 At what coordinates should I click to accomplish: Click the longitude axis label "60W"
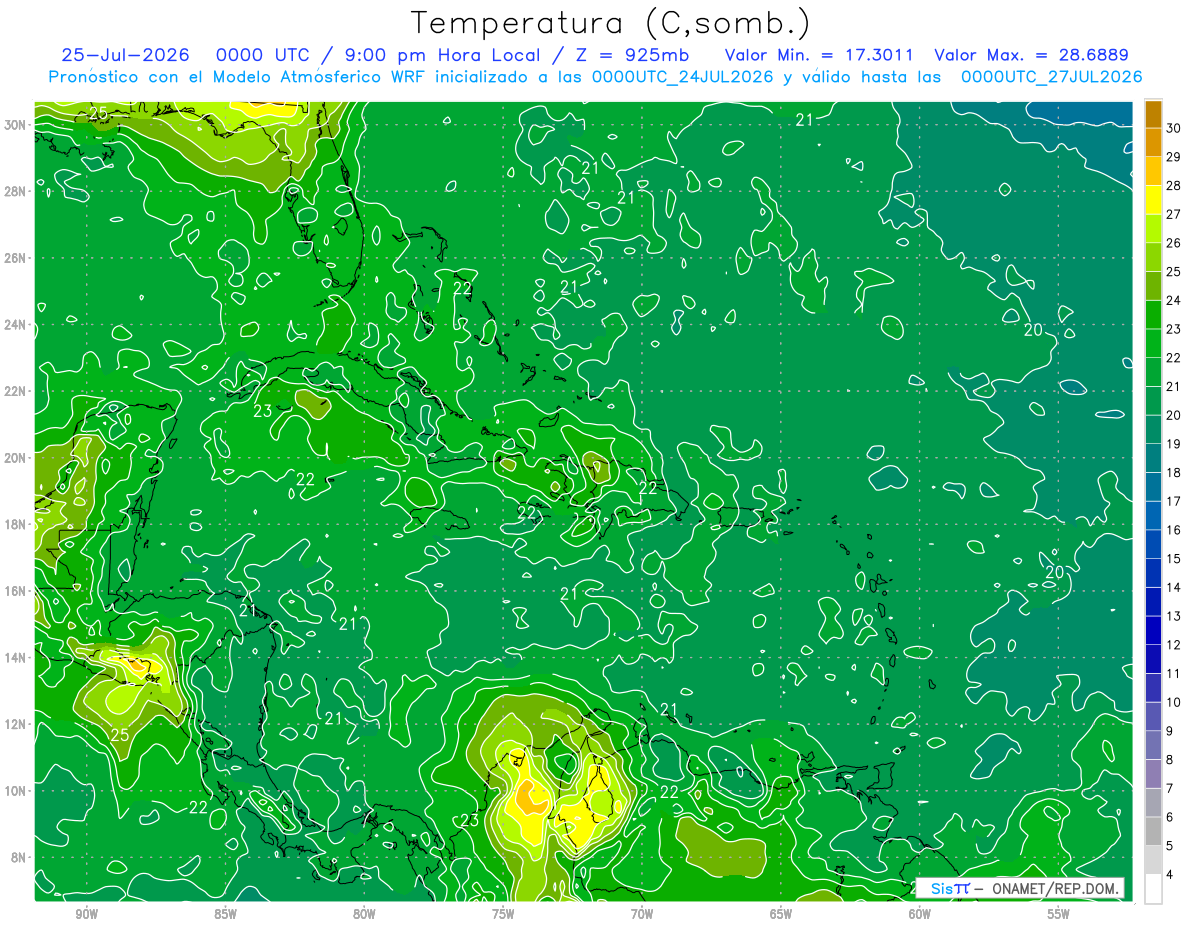920,914
